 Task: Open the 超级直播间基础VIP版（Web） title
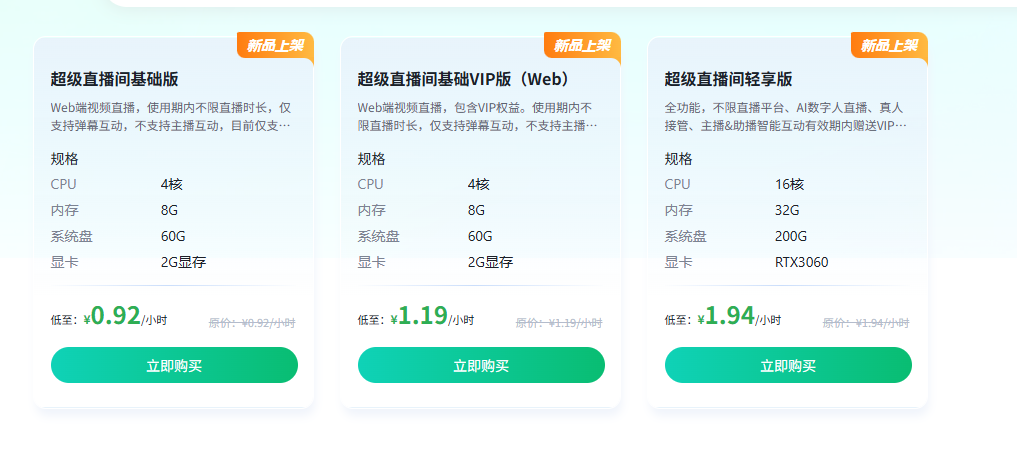[463, 79]
